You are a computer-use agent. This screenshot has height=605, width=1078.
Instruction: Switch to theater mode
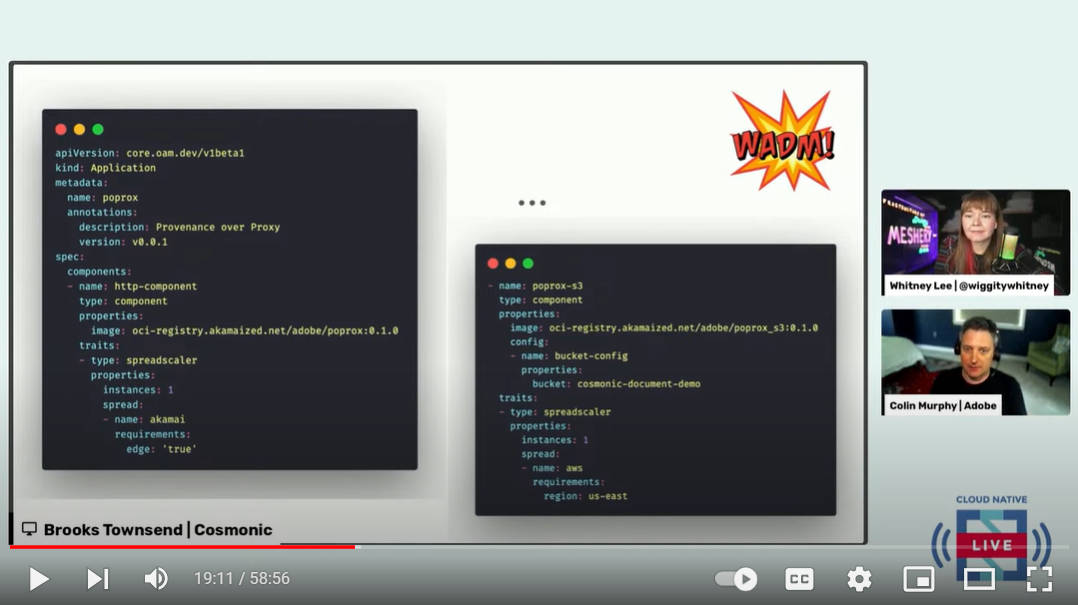click(979, 579)
